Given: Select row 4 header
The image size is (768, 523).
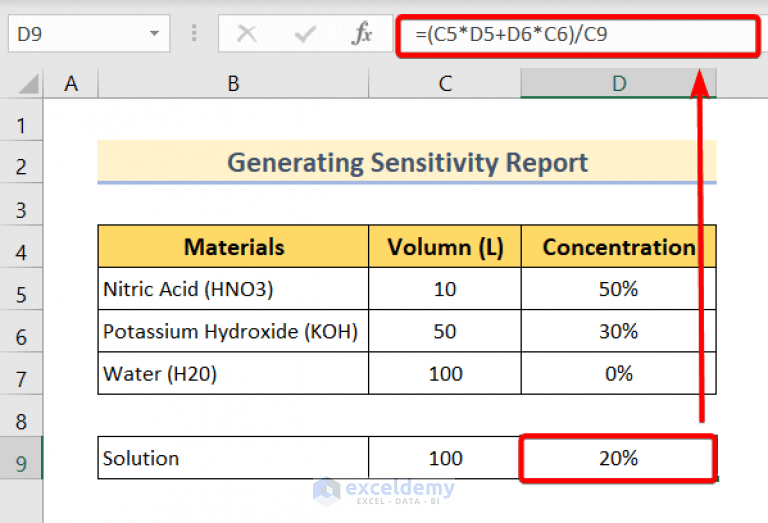Looking at the screenshot, I should [x=21, y=247].
